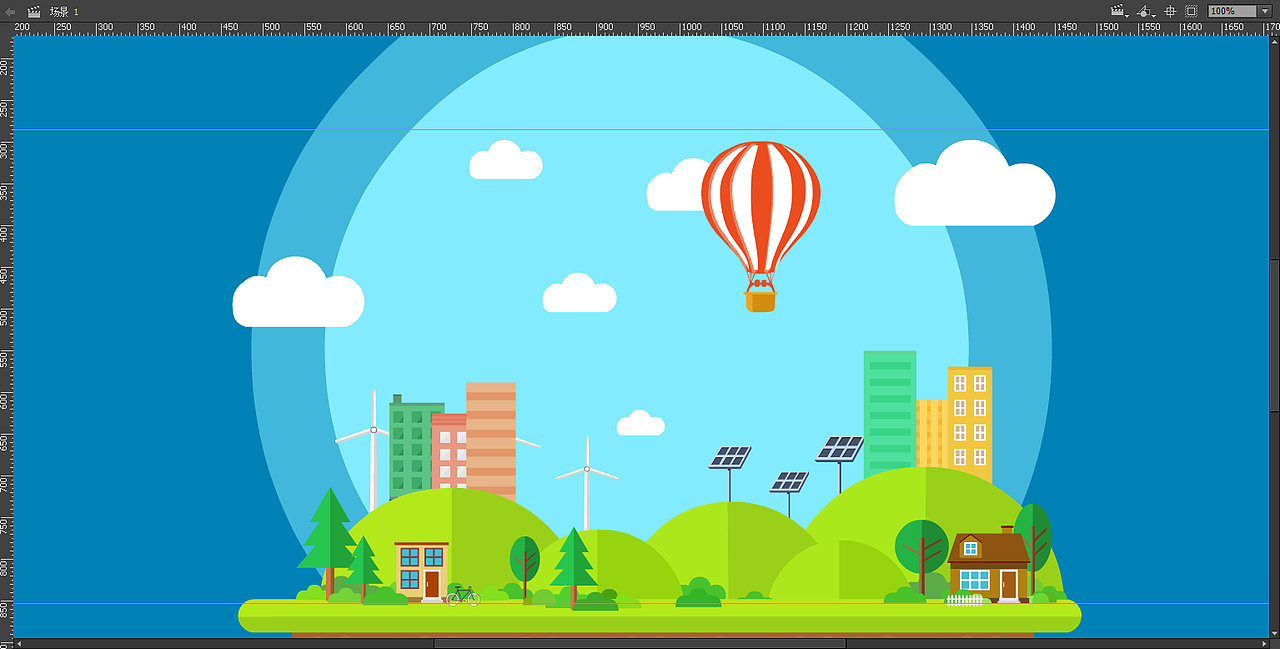
Task: Select the tall green skyscraper on the right
Action: point(890,412)
